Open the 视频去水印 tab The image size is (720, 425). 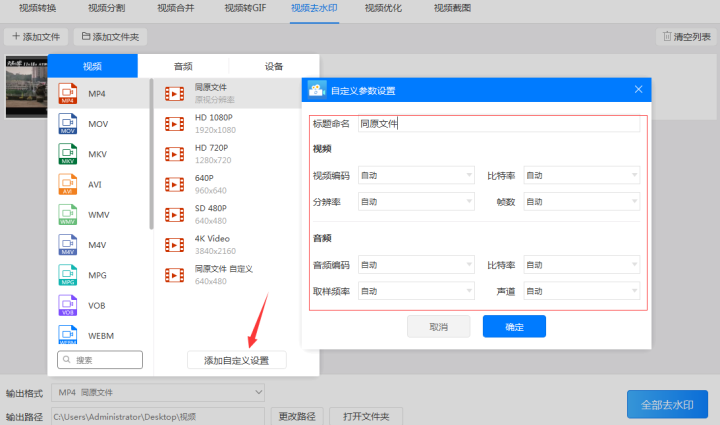(314, 8)
